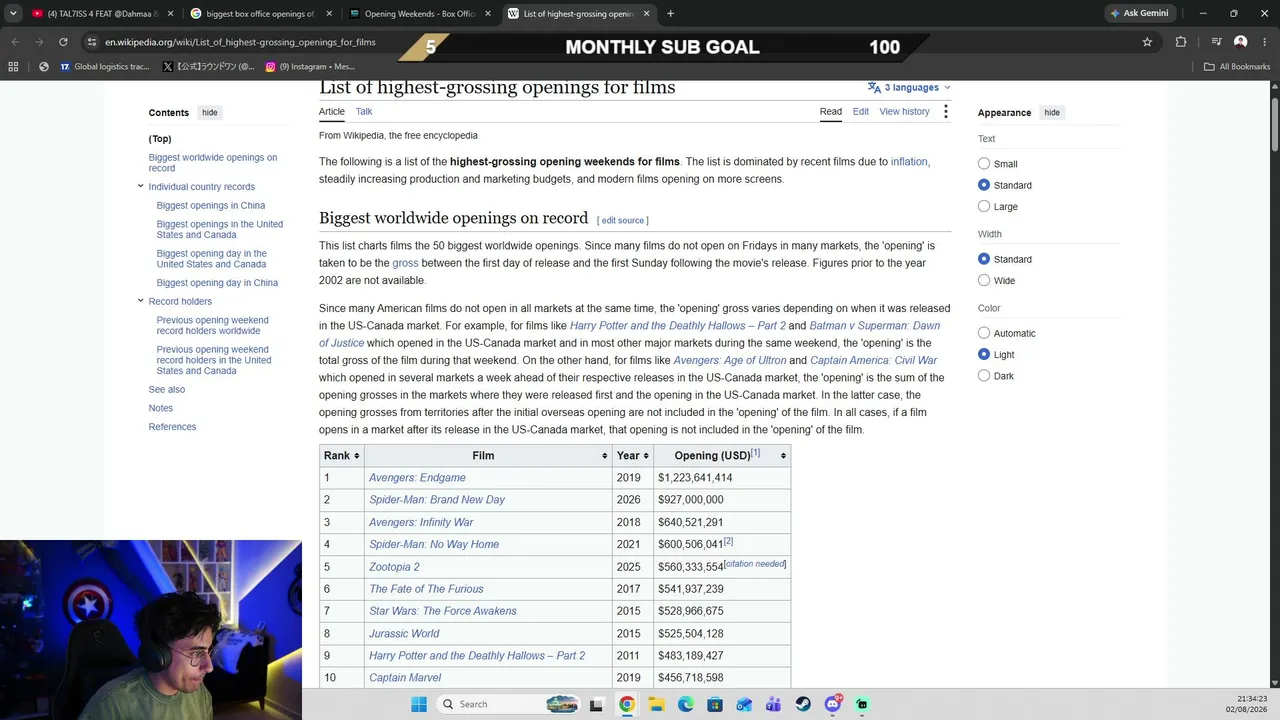Click the page vertical scrollbar

1274,125
